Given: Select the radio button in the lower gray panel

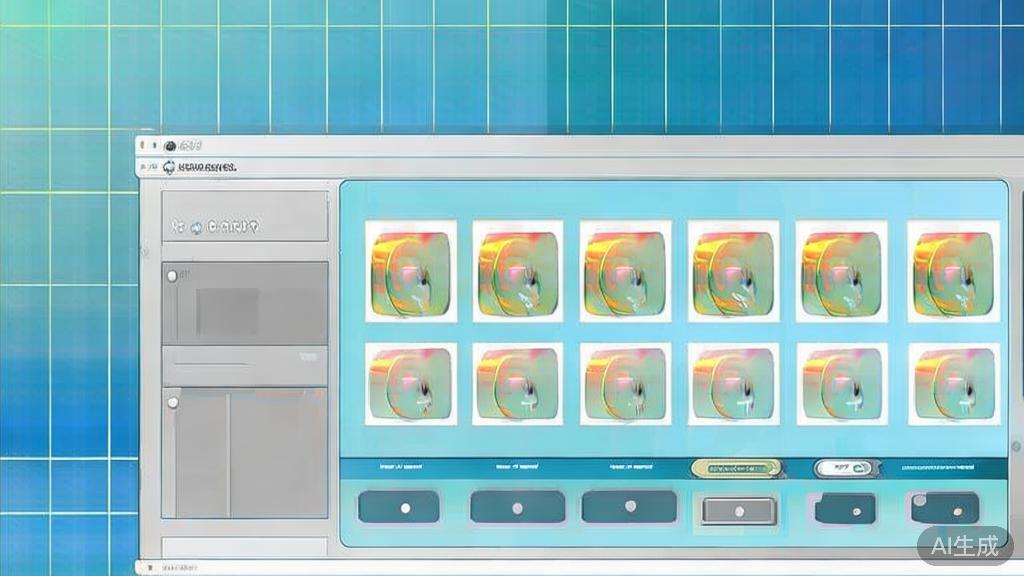Looking at the screenshot, I should tap(173, 403).
